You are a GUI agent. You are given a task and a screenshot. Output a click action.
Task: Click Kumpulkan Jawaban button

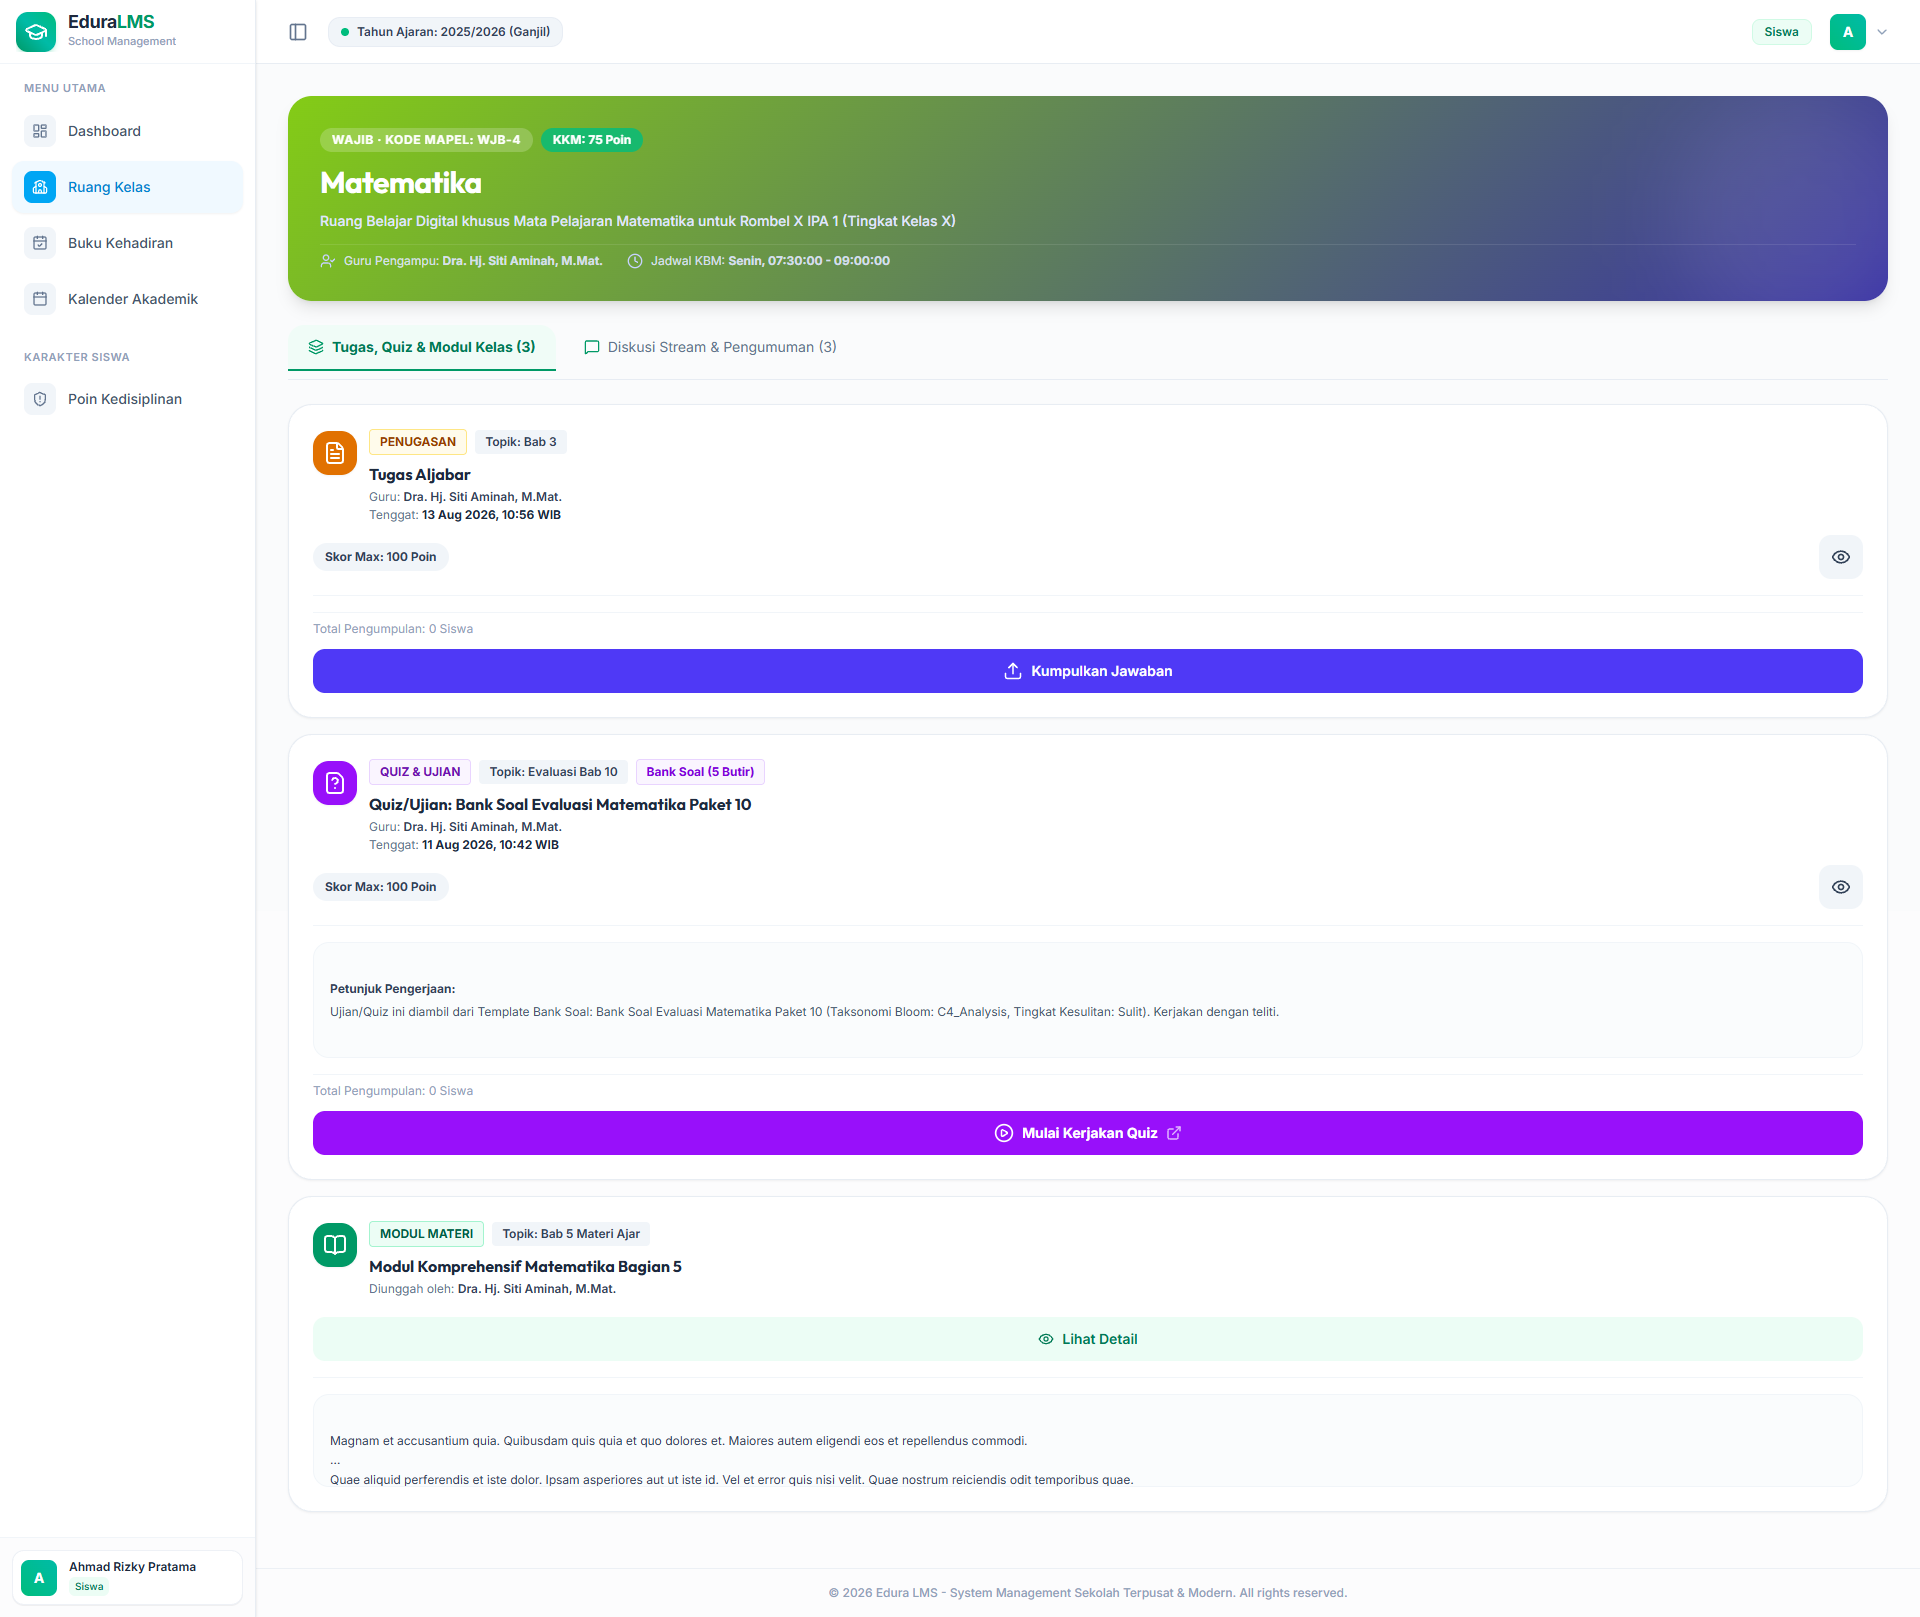1088,671
